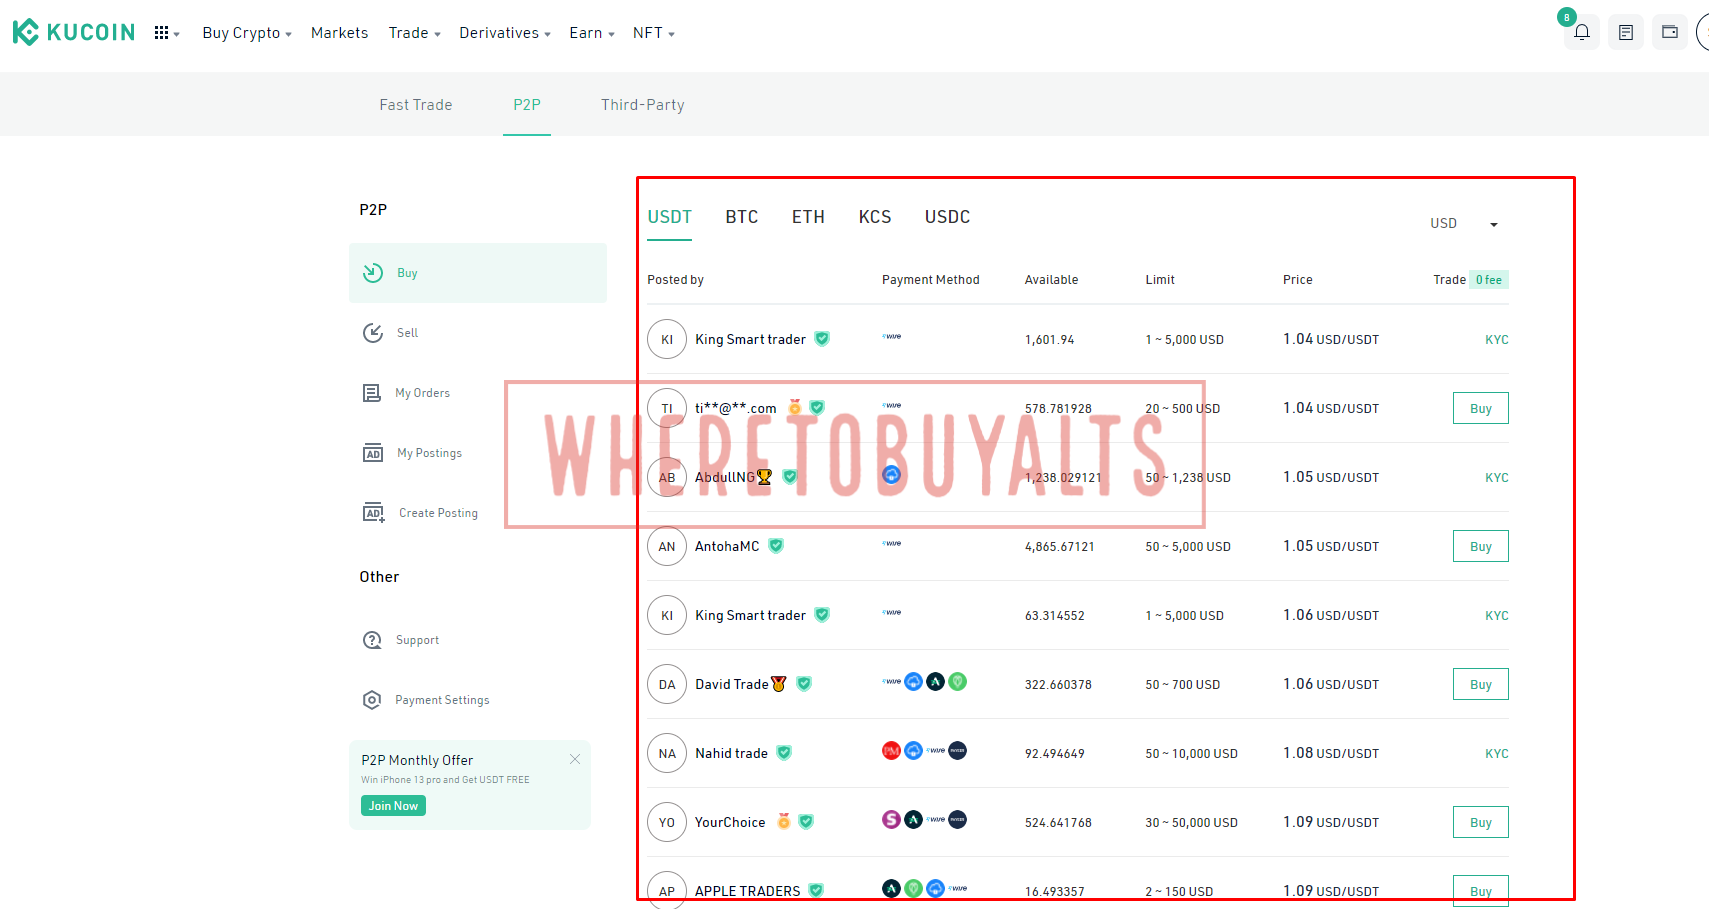Buy from AntohaMC at 1.05
1709x909 pixels.
(x=1480, y=546)
